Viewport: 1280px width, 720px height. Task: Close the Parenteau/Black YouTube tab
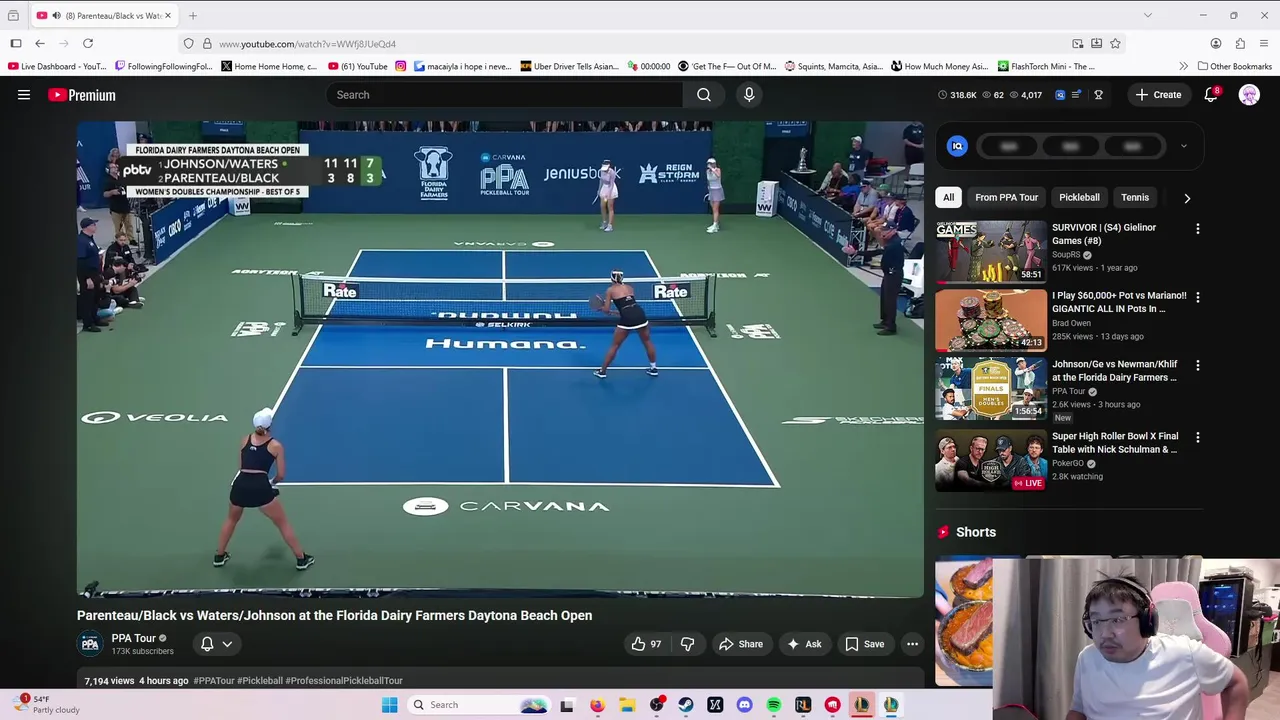168,16
